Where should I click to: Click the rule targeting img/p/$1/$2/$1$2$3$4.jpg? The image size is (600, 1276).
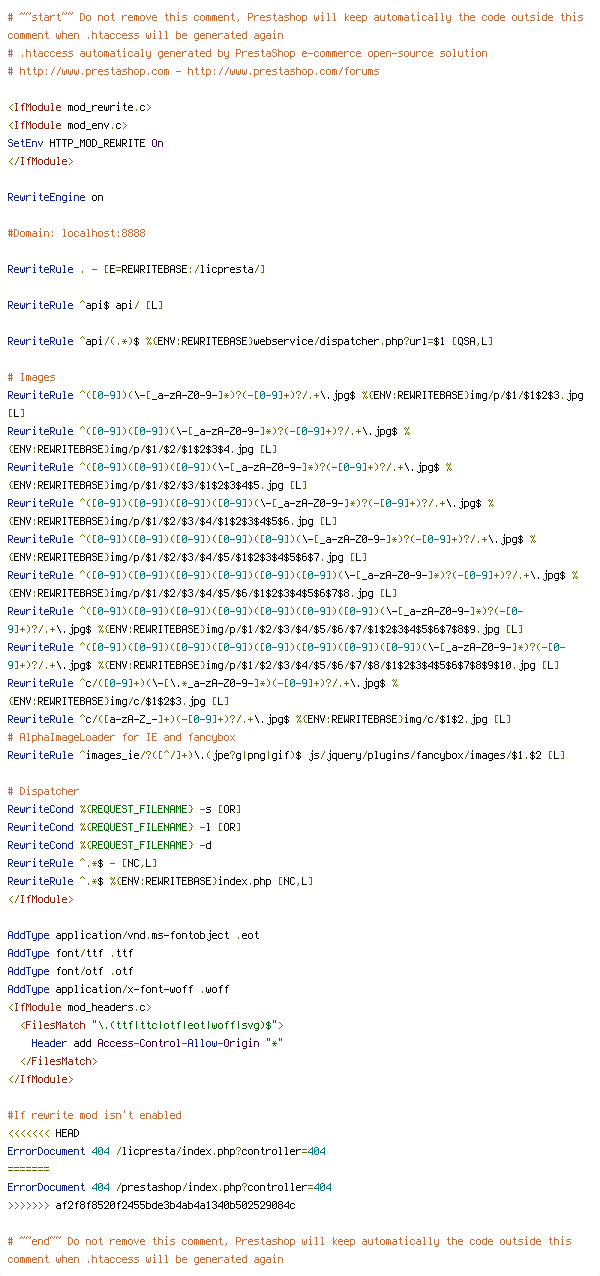(x=208, y=440)
